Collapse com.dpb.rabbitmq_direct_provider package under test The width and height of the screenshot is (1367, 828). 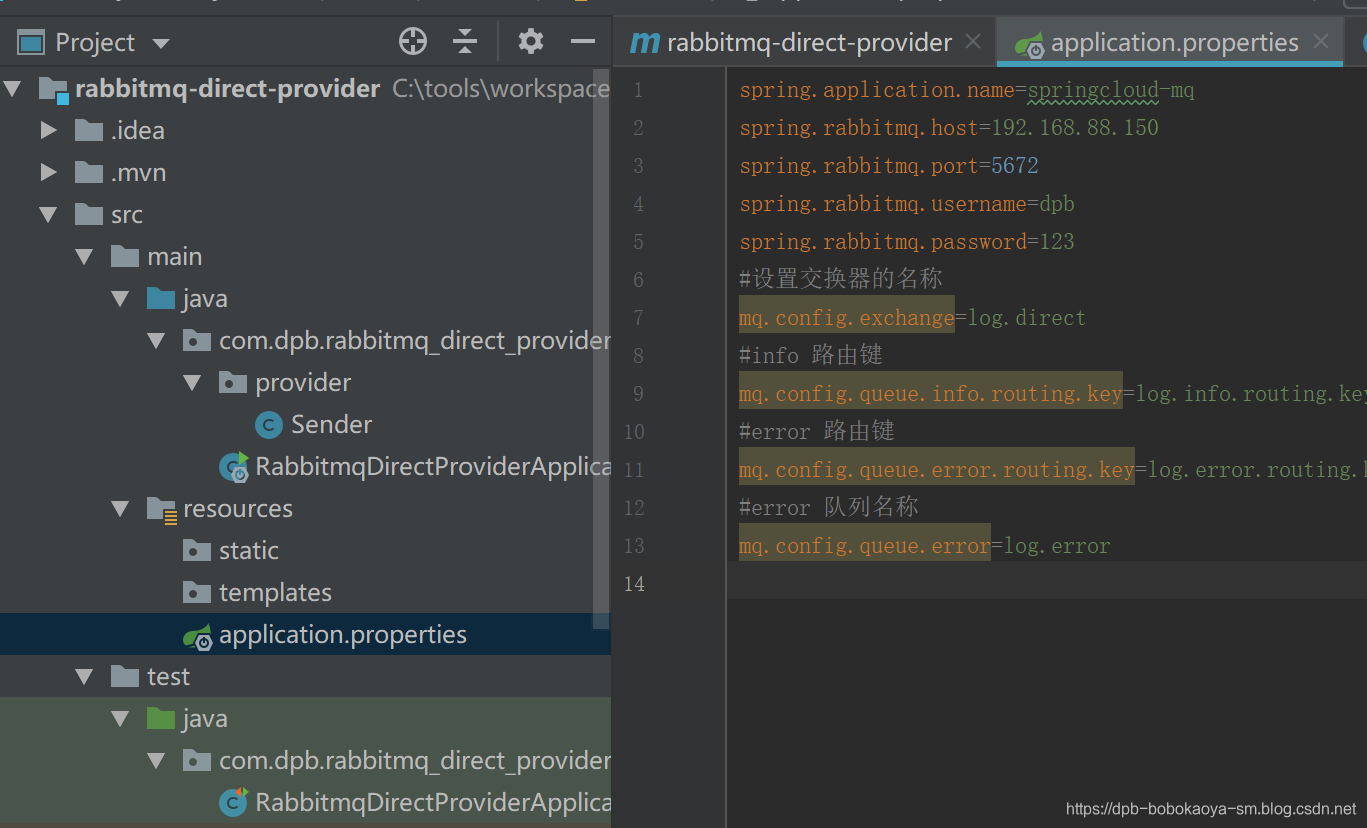coord(156,761)
